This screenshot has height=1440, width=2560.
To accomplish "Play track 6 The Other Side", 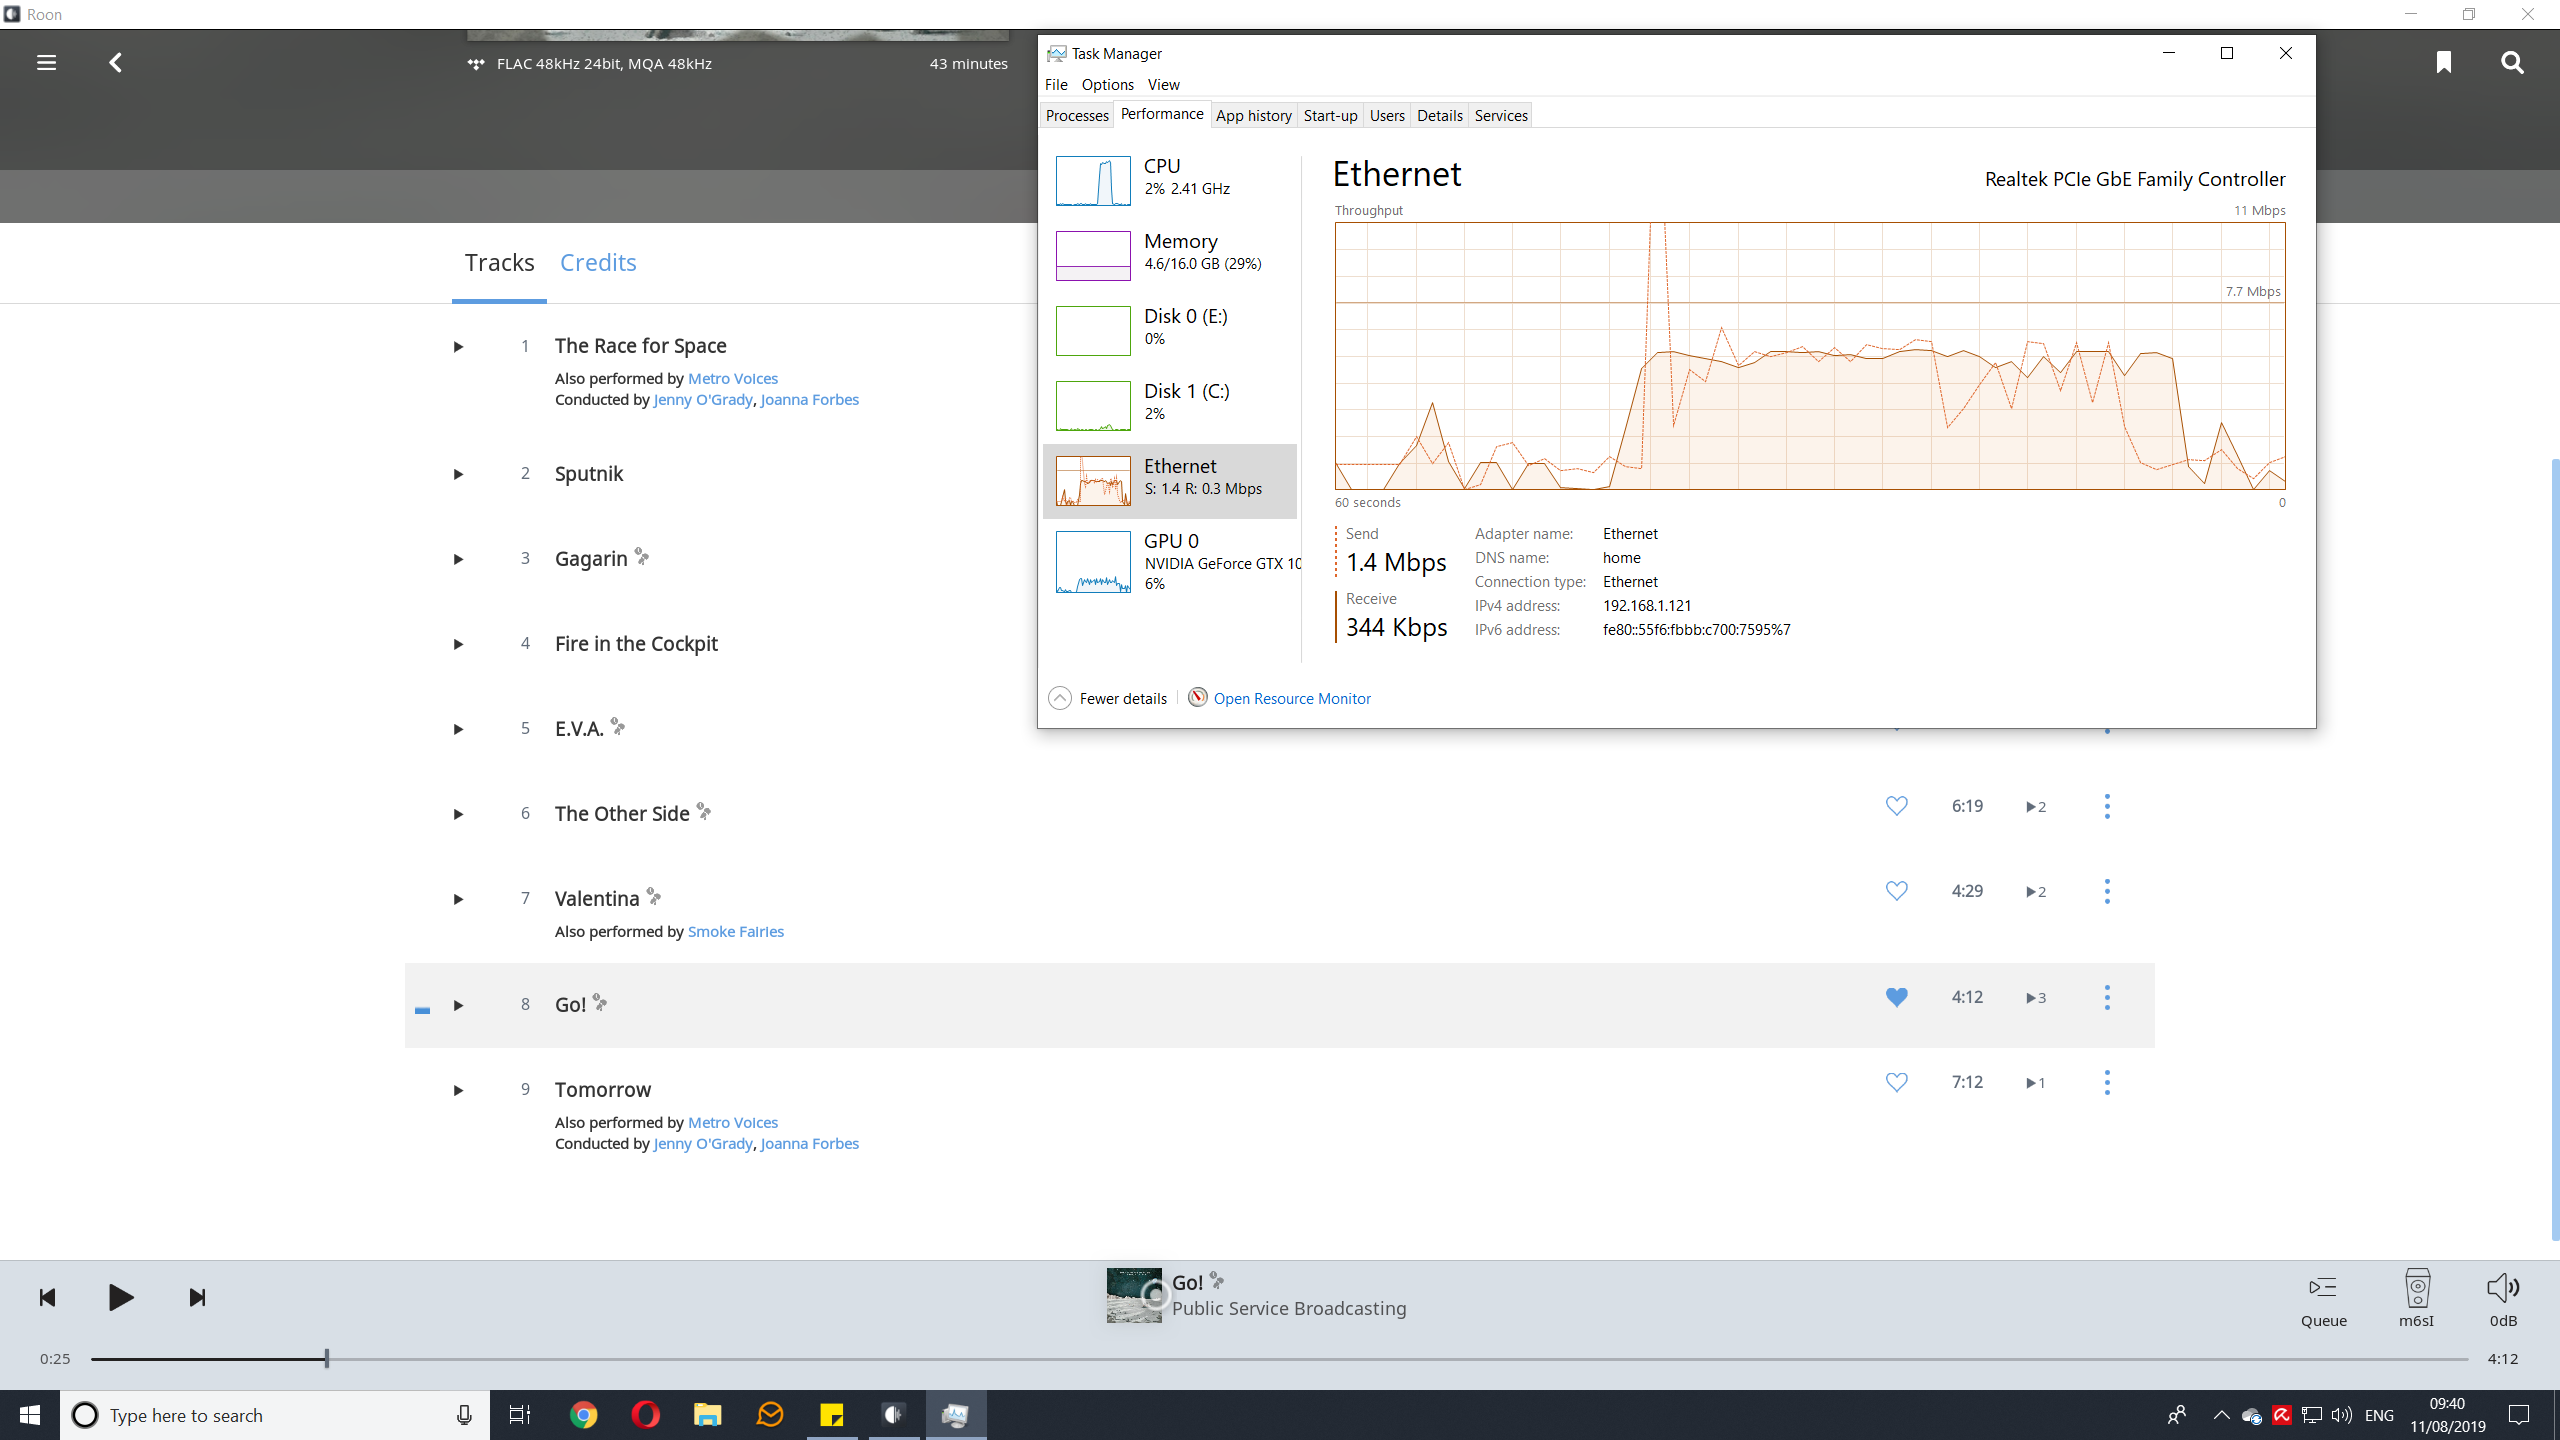I will pyautogui.click(x=458, y=814).
